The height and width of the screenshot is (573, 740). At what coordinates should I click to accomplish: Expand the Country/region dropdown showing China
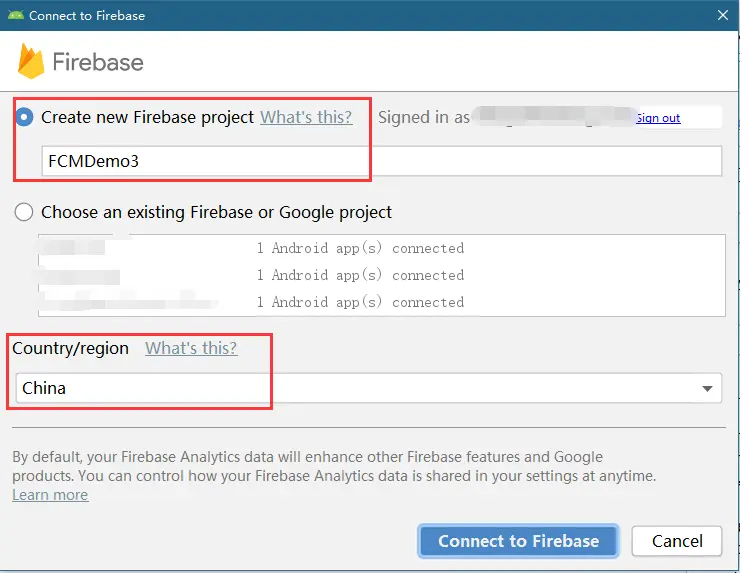coord(707,388)
